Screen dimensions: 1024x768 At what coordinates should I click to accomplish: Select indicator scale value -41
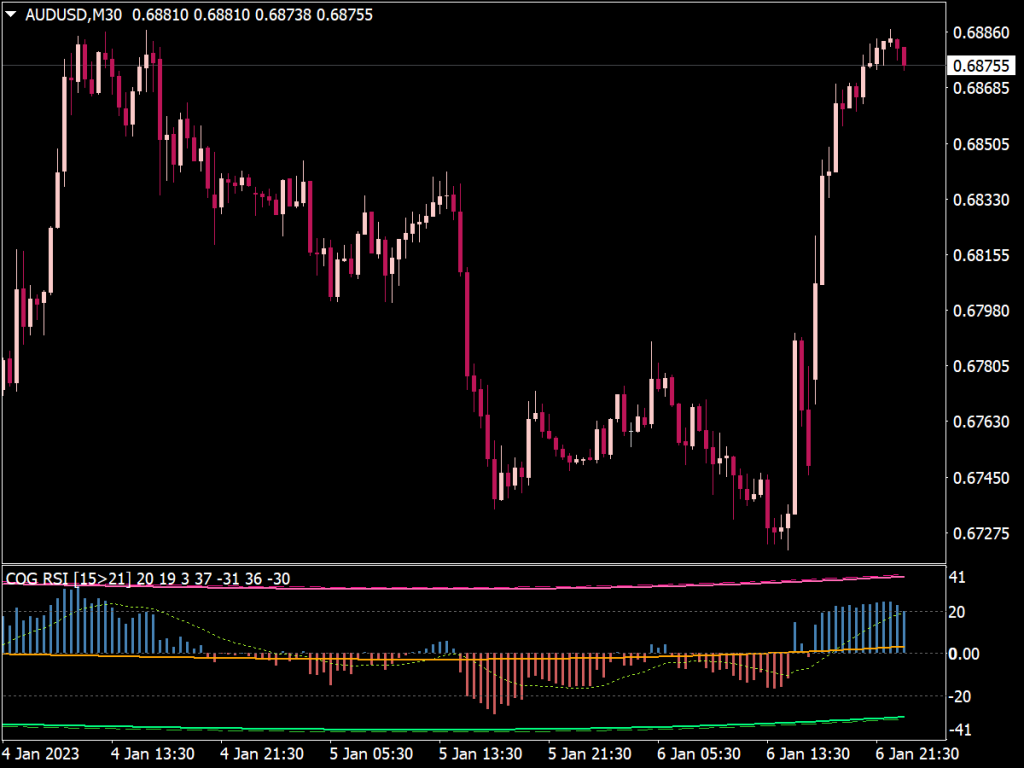pos(960,729)
